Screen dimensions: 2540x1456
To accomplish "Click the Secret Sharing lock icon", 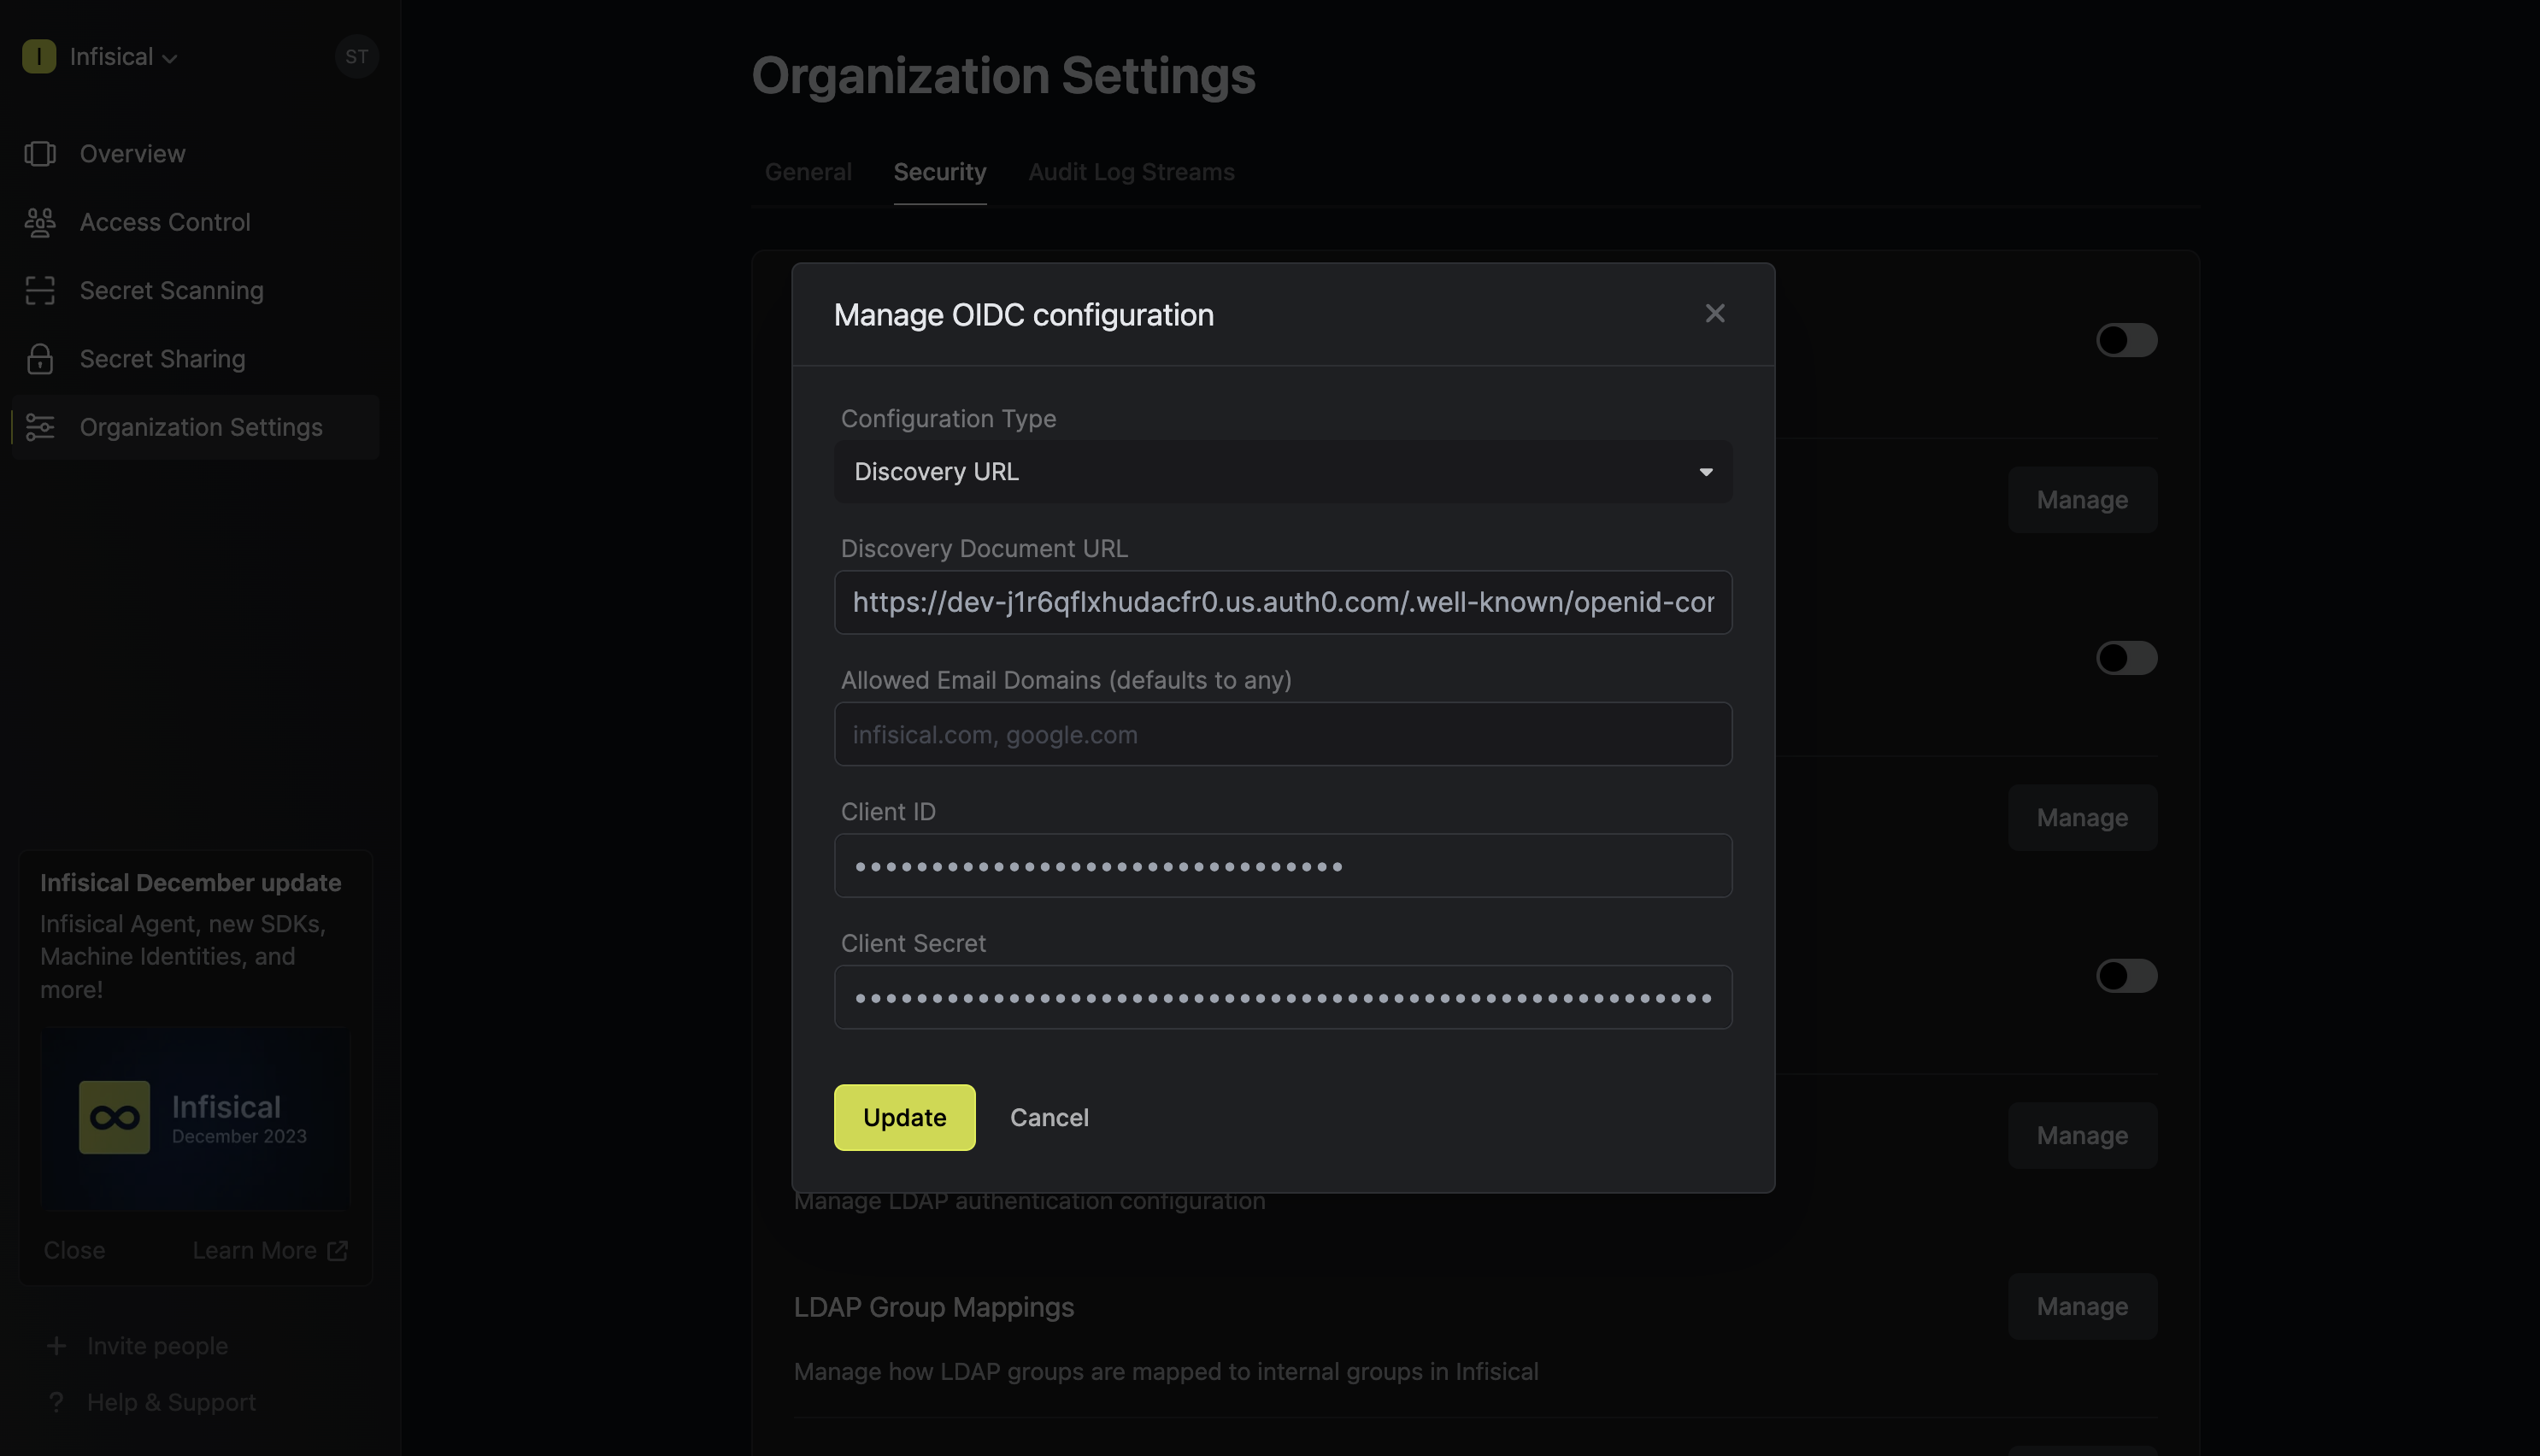I will (x=40, y=358).
